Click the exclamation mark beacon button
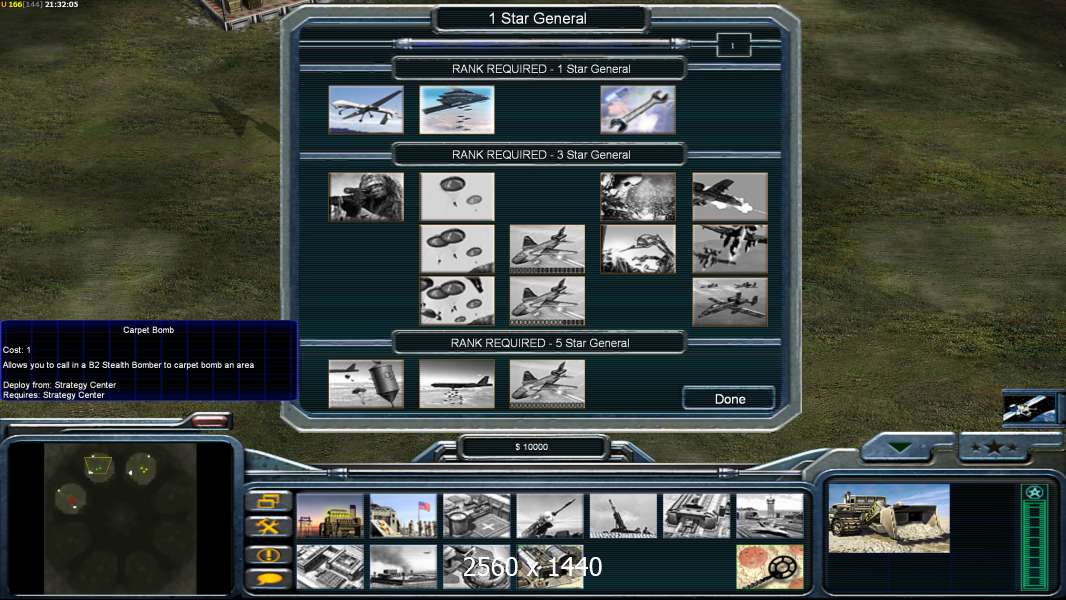The width and height of the screenshot is (1066, 600). click(269, 554)
